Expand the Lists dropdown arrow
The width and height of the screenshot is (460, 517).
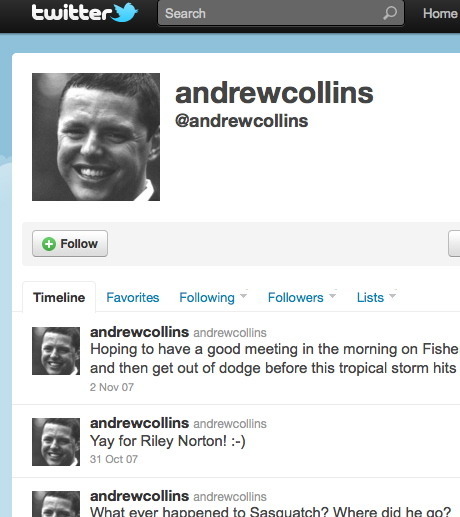tap(393, 296)
